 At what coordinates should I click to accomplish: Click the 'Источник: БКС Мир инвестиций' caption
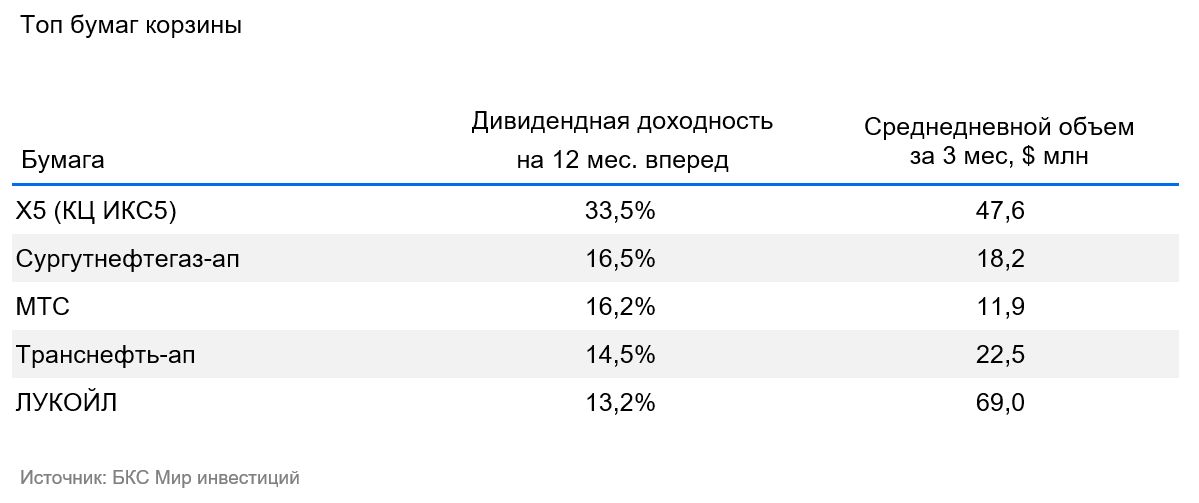[160, 478]
